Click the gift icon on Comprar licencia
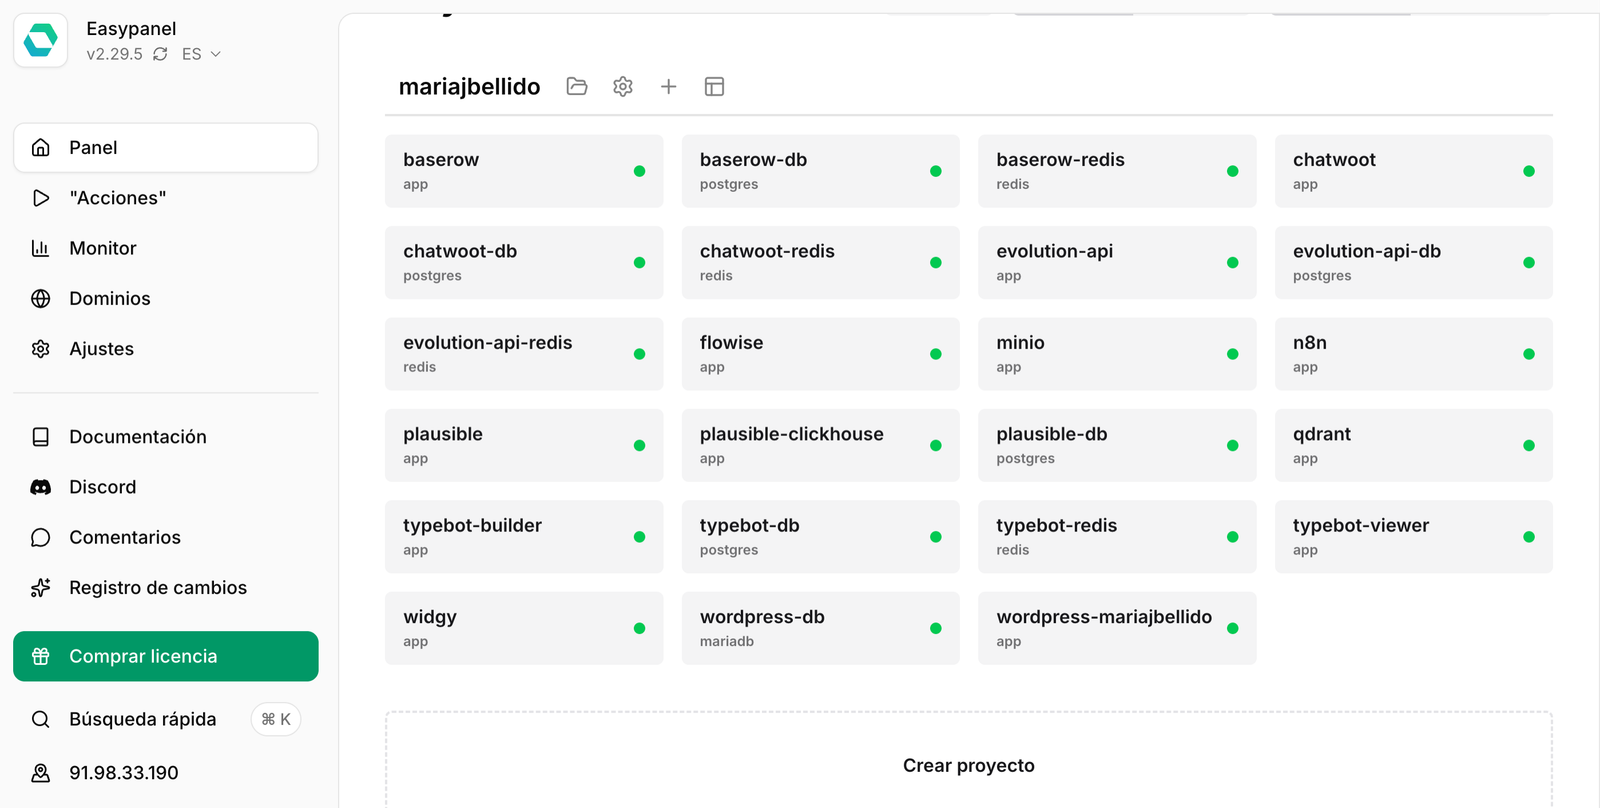The height and width of the screenshot is (808, 1600). click(x=41, y=656)
